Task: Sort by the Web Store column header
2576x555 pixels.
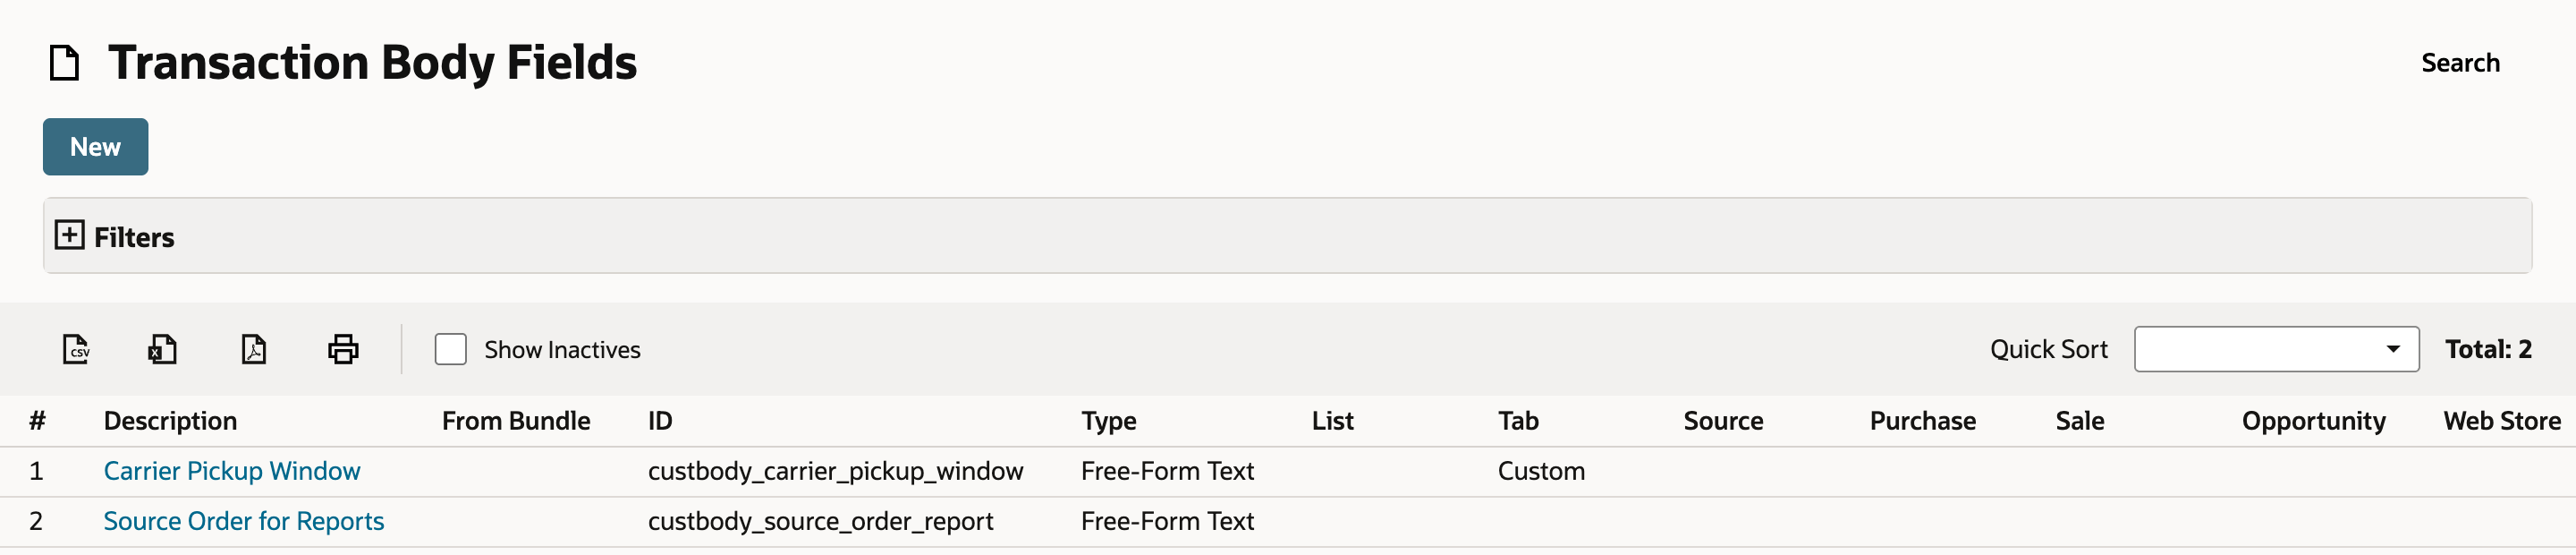Action: 2502,421
